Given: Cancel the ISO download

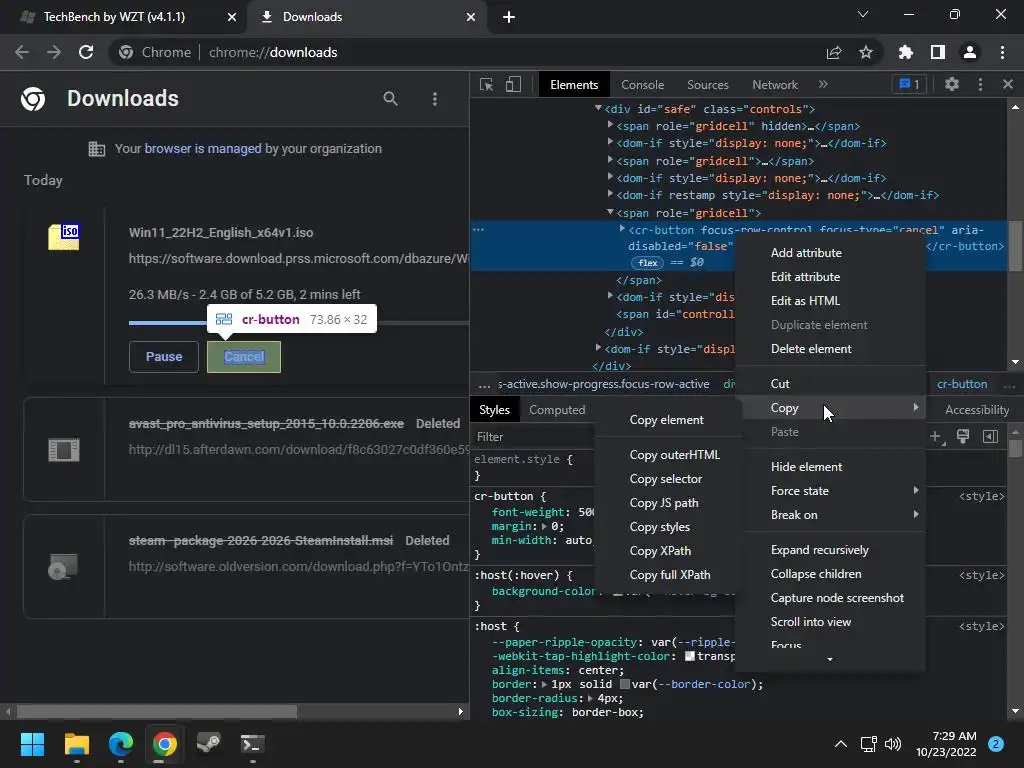Looking at the screenshot, I should pyautogui.click(x=244, y=357).
